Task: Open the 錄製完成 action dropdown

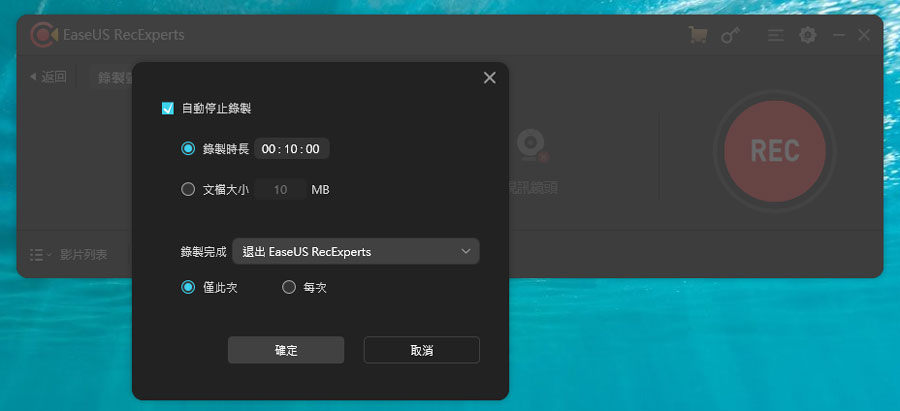Action: tap(356, 251)
